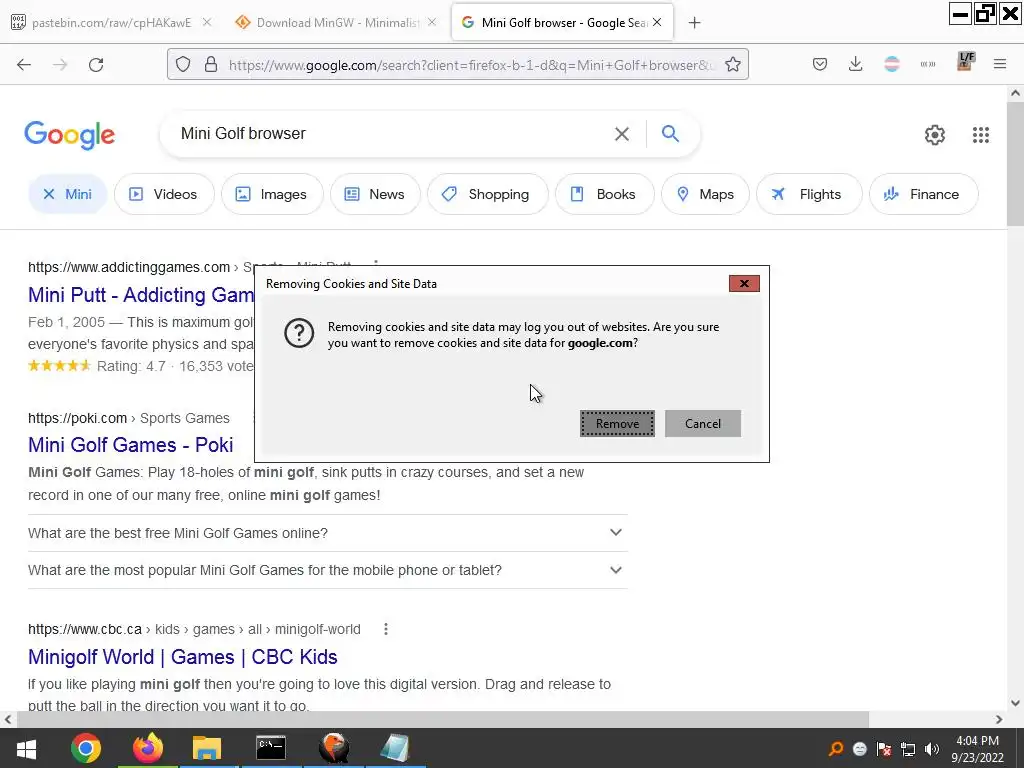The width and height of the screenshot is (1024, 768).
Task: Click the Google logo
Action: point(70,135)
